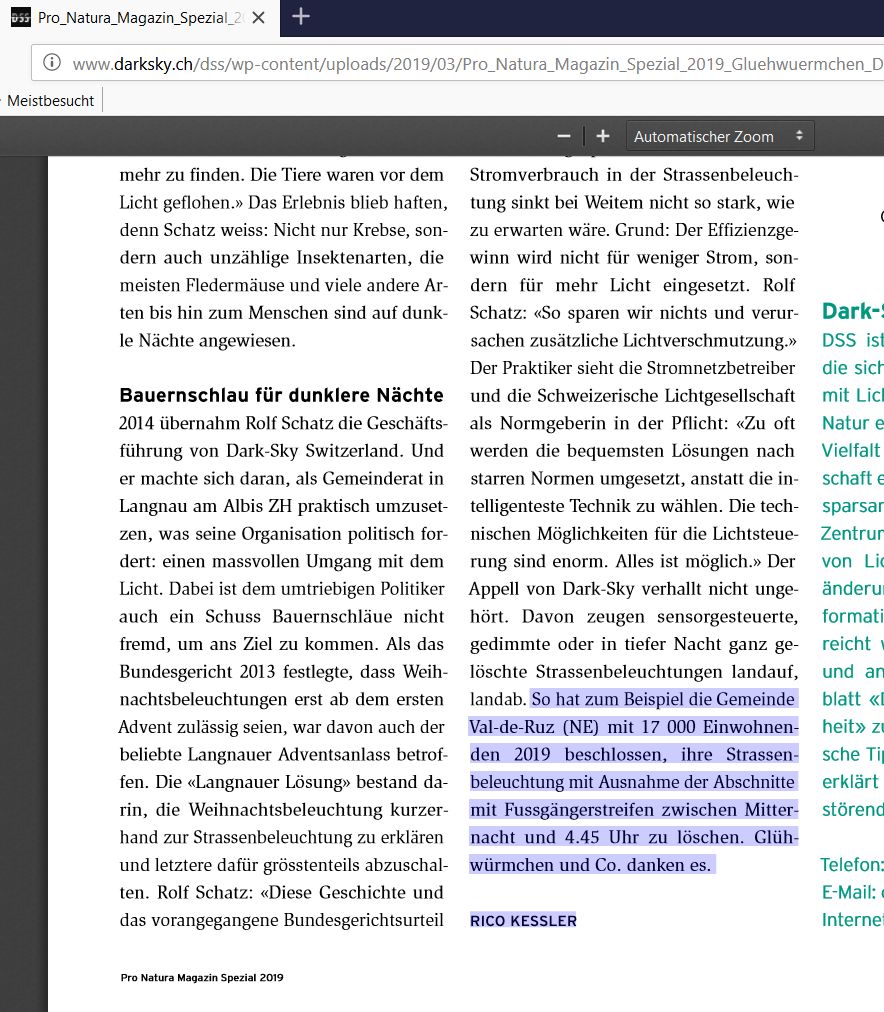Open the Meistbesucht bookmarks folder
This screenshot has width=884, height=1012.
point(50,101)
